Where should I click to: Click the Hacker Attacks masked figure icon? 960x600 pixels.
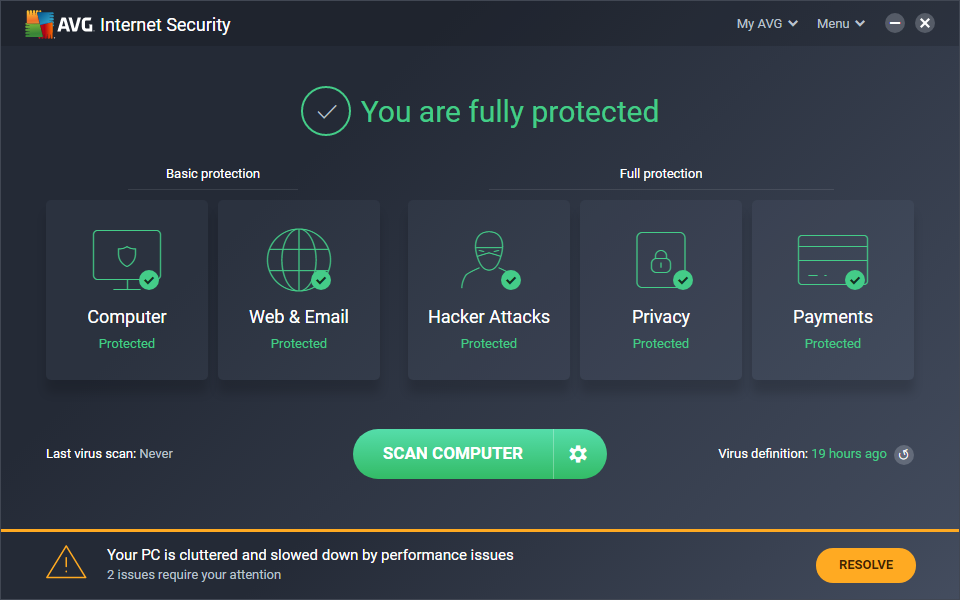[488, 259]
